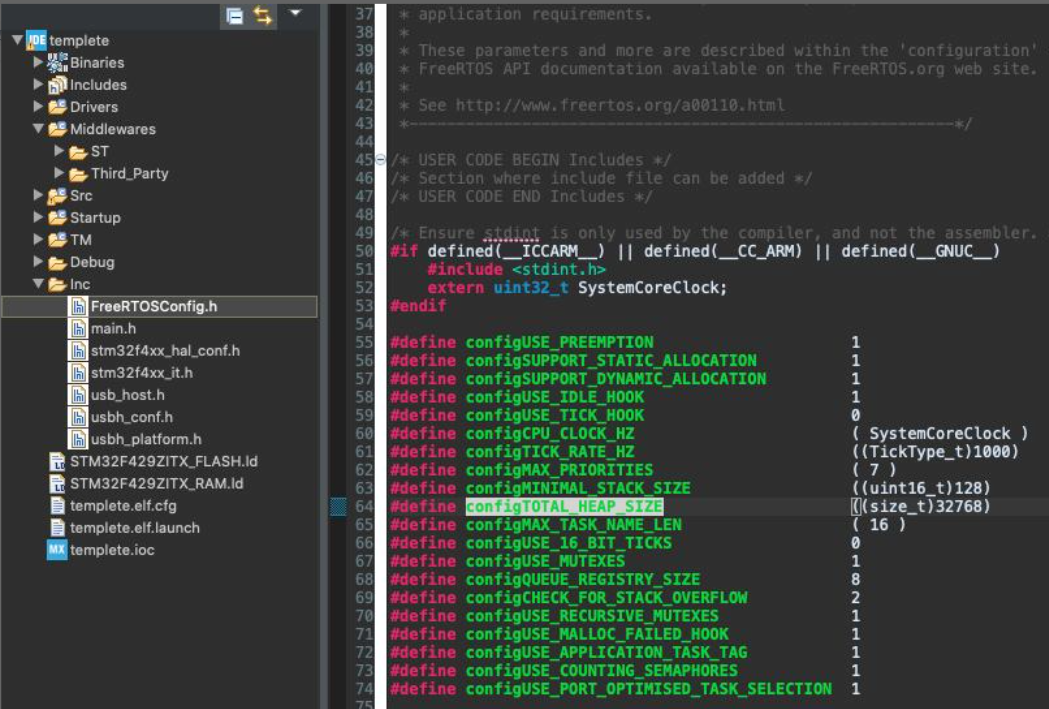1049x709 pixels.
Task: Expand the Drivers folder
Action: point(38,107)
